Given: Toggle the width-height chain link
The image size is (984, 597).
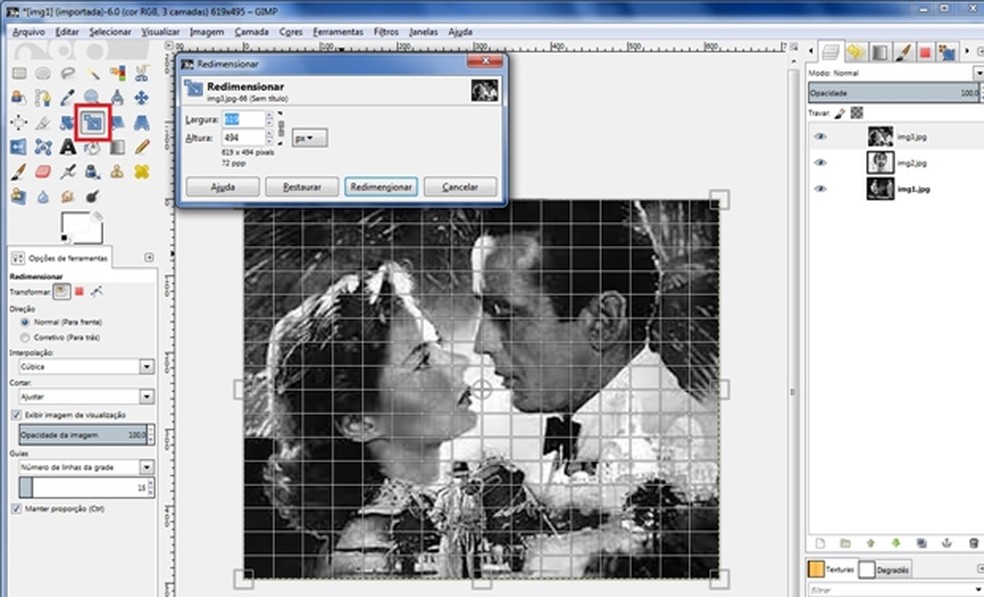Looking at the screenshot, I should coord(281,128).
